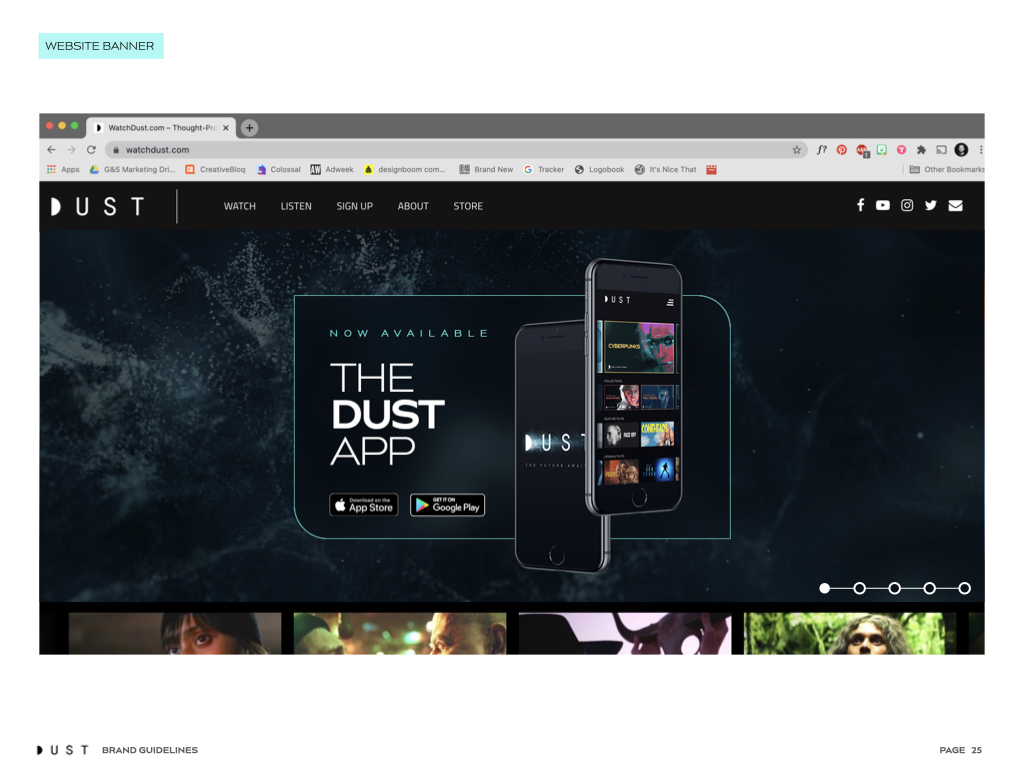1024x768 pixels.
Task: Select the first filled carousel dot
Action: point(825,588)
